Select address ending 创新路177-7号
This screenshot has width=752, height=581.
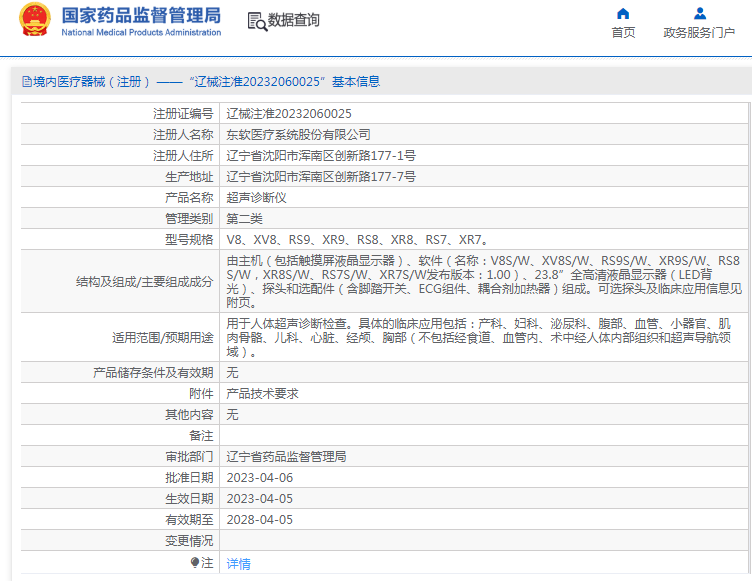tap(321, 177)
